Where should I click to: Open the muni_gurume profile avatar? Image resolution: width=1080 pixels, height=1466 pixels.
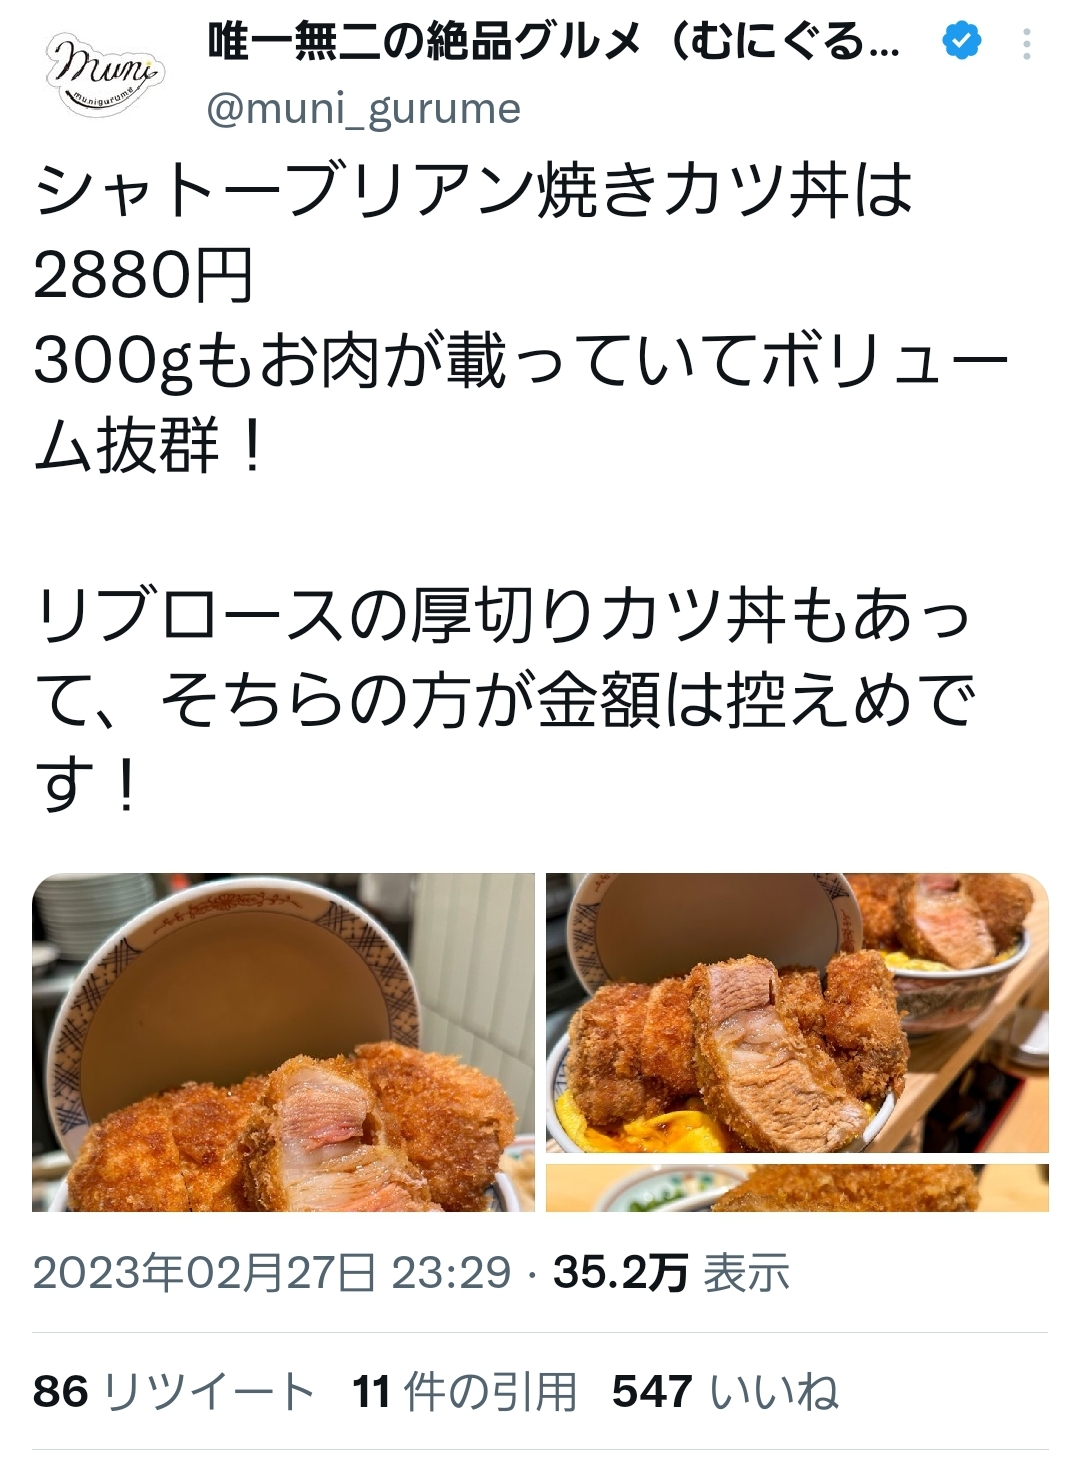pyautogui.click(x=106, y=75)
